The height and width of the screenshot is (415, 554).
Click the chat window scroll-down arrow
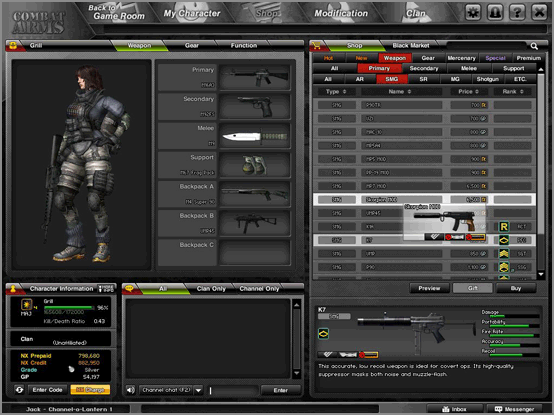coord(297,373)
